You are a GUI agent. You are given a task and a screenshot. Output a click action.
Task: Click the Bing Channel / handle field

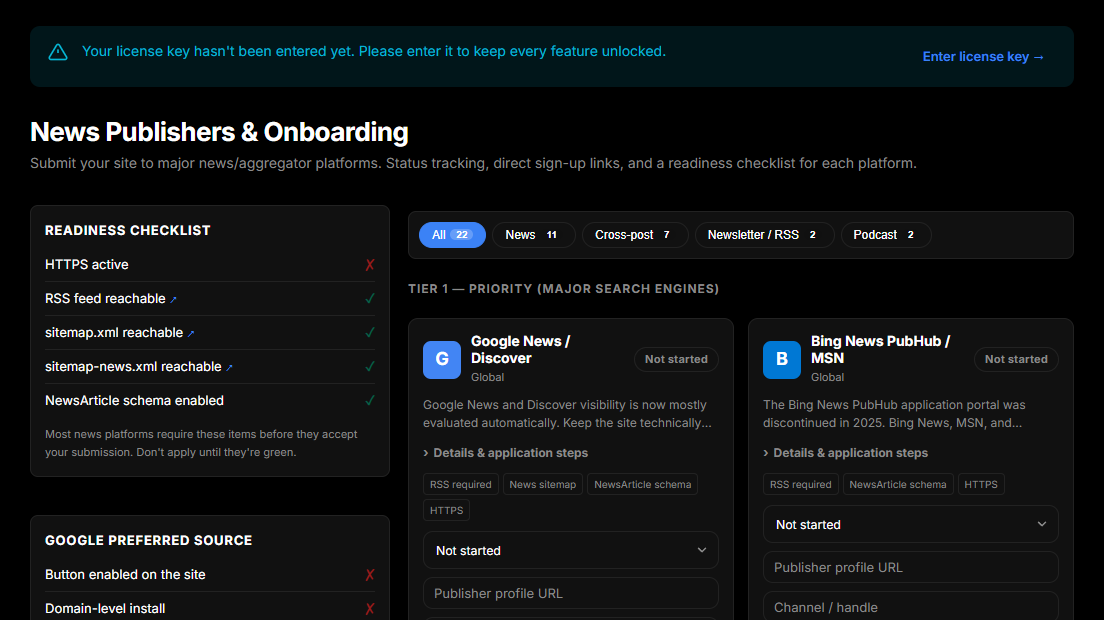pyautogui.click(x=910, y=607)
